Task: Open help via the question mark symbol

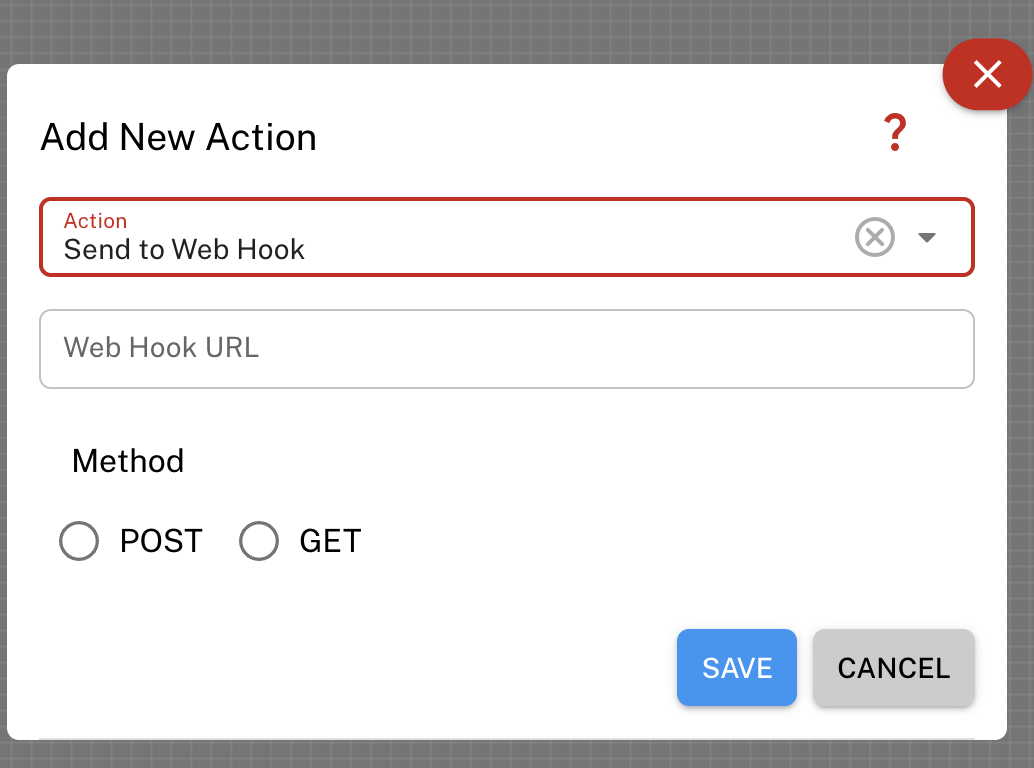Action: pos(895,131)
